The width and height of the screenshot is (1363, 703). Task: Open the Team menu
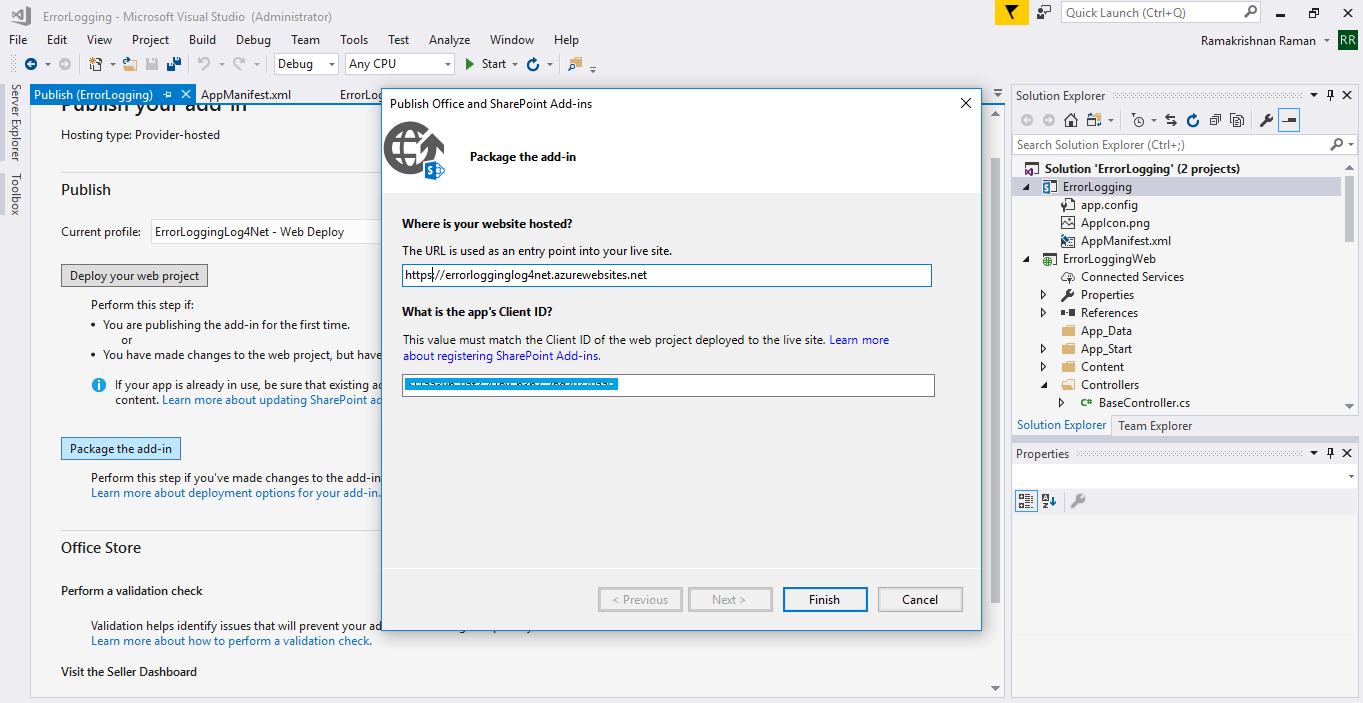305,40
